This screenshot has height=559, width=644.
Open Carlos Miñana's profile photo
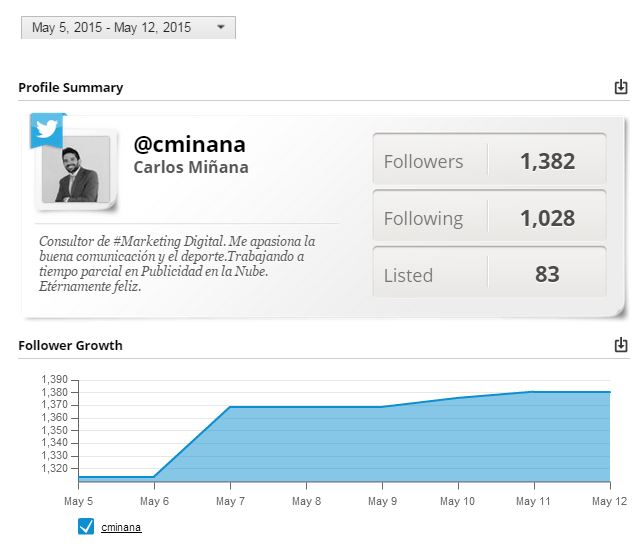76,169
